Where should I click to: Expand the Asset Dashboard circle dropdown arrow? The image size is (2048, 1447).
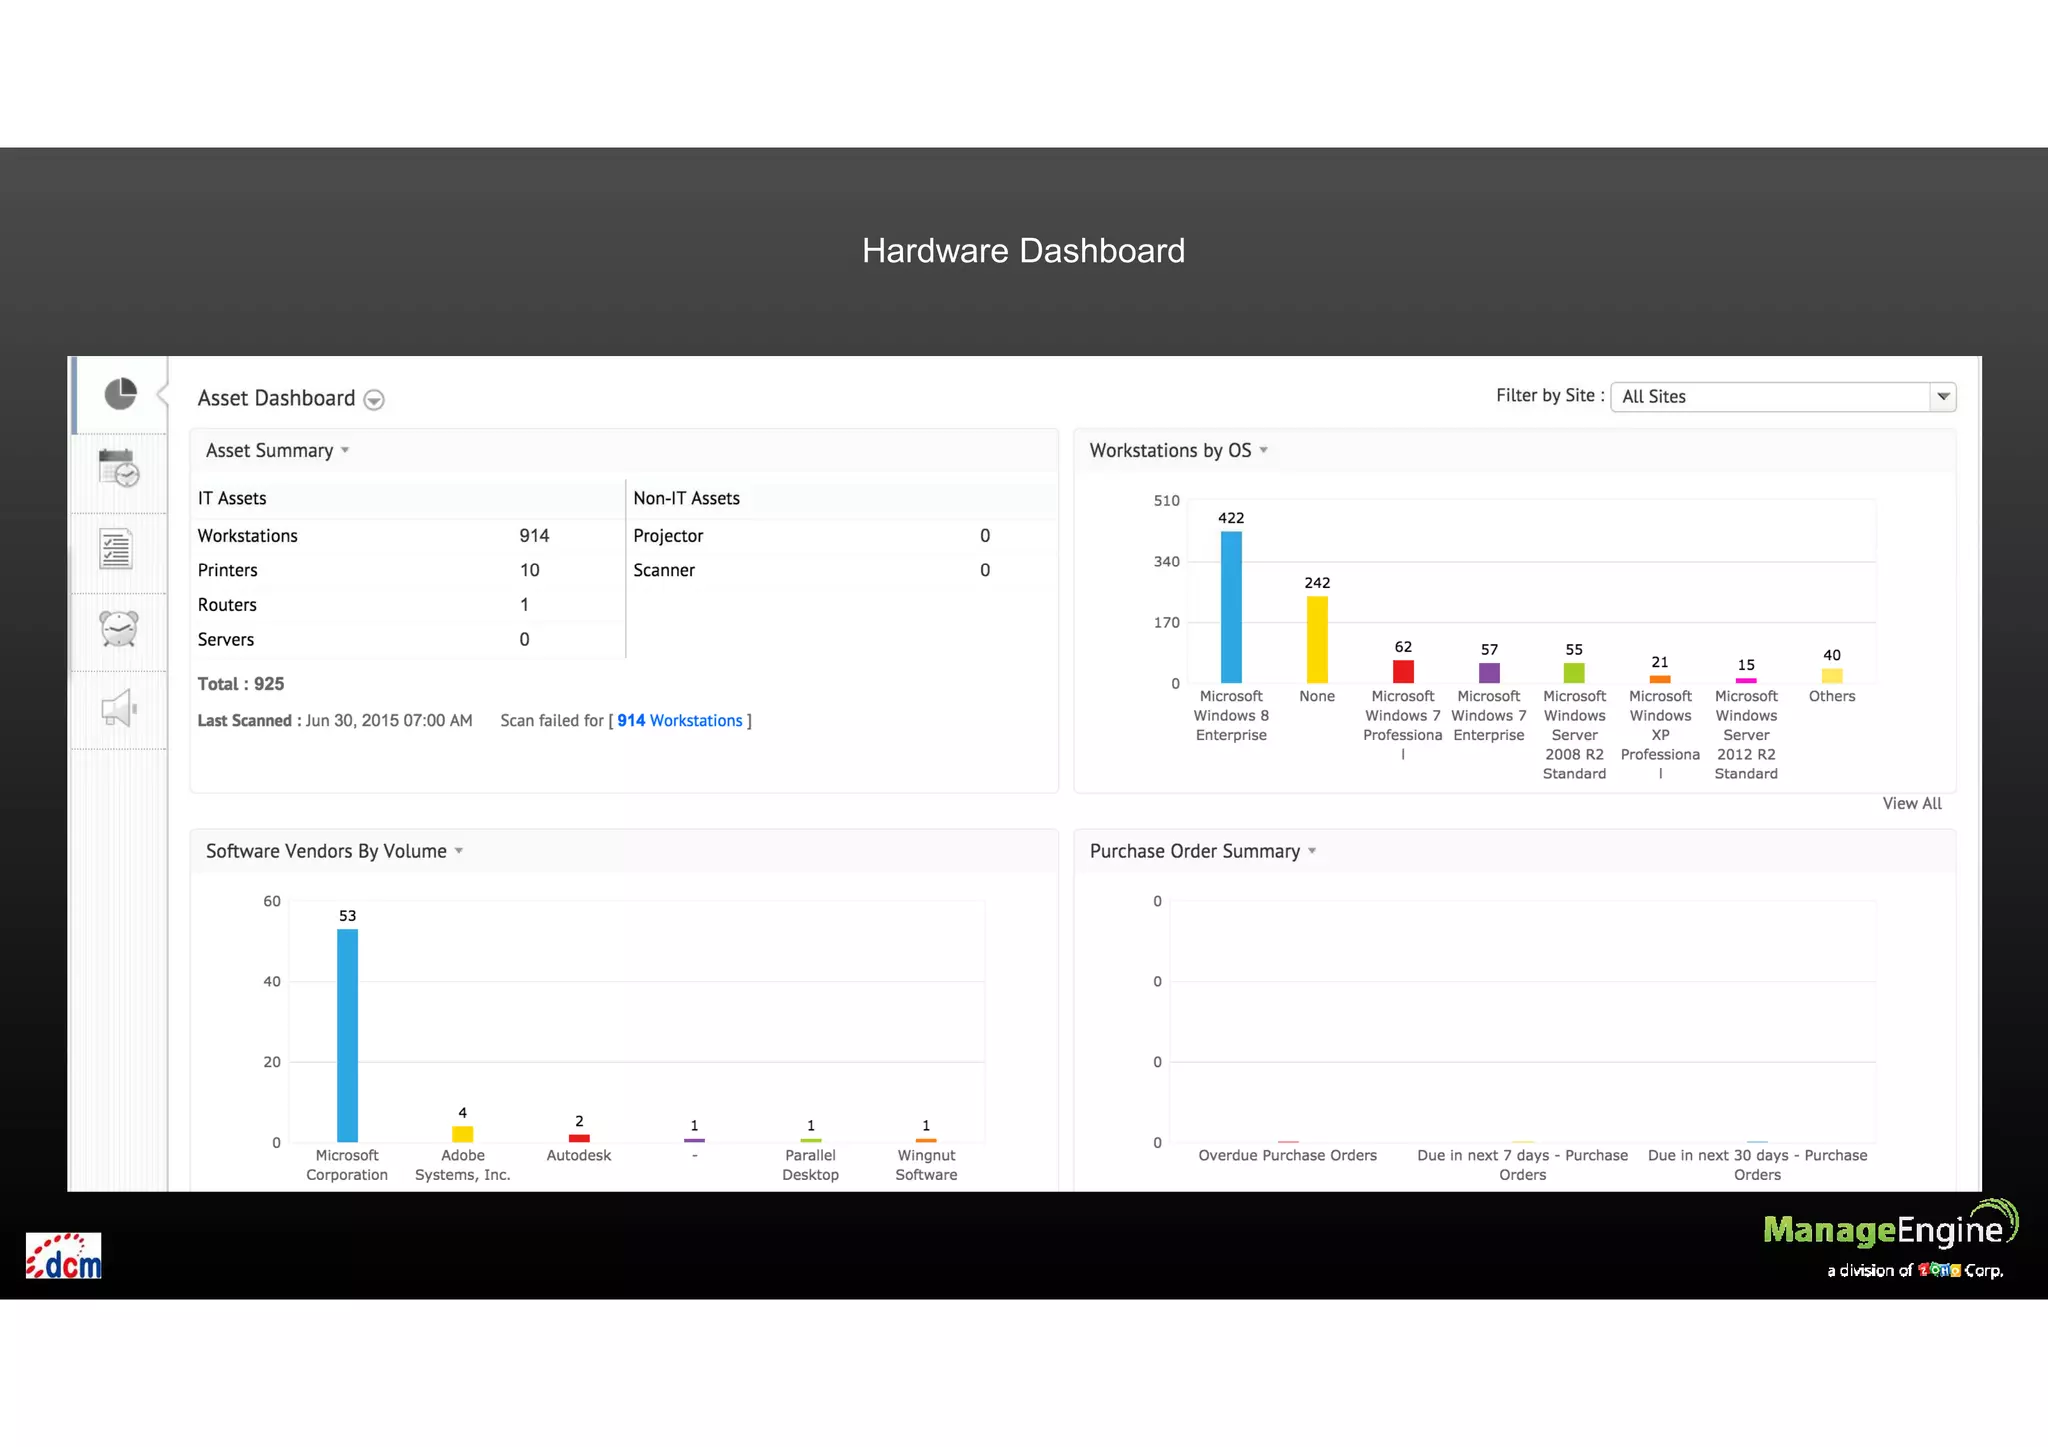coord(374,400)
